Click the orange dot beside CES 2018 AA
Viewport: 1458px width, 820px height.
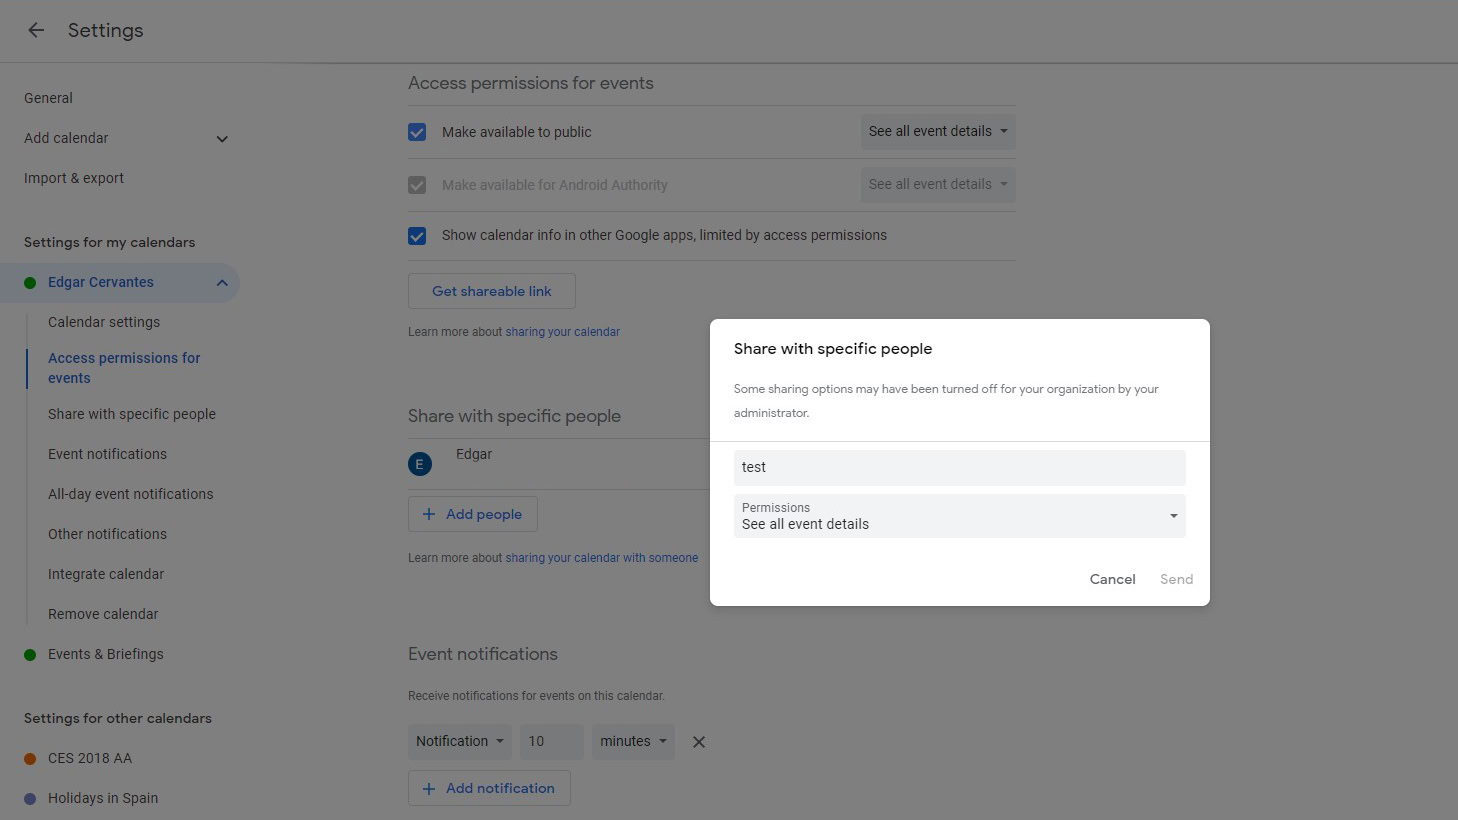(29, 758)
